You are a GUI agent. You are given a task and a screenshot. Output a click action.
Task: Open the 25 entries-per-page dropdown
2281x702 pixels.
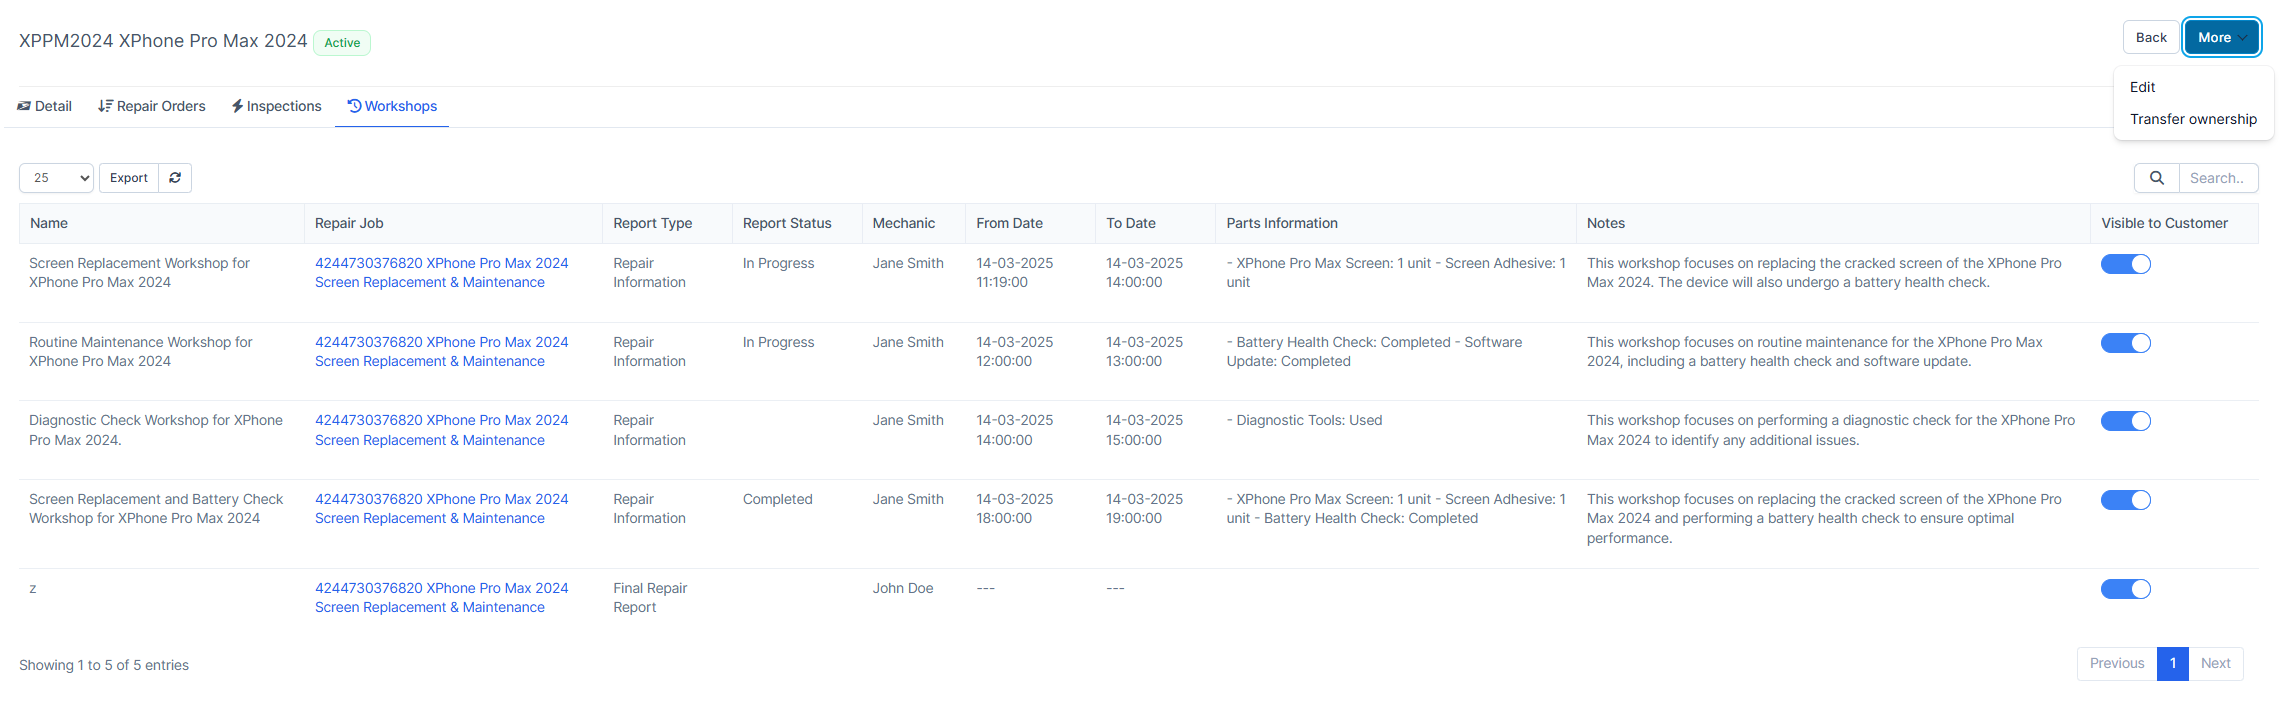tap(57, 178)
